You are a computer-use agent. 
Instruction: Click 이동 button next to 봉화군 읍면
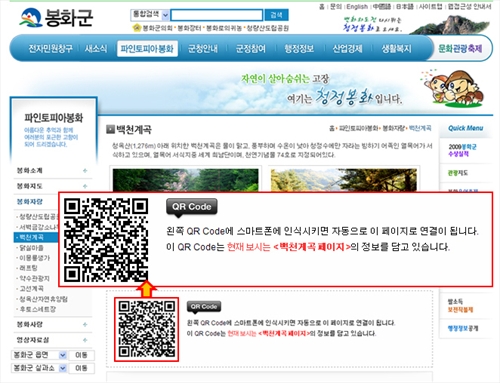(82, 355)
